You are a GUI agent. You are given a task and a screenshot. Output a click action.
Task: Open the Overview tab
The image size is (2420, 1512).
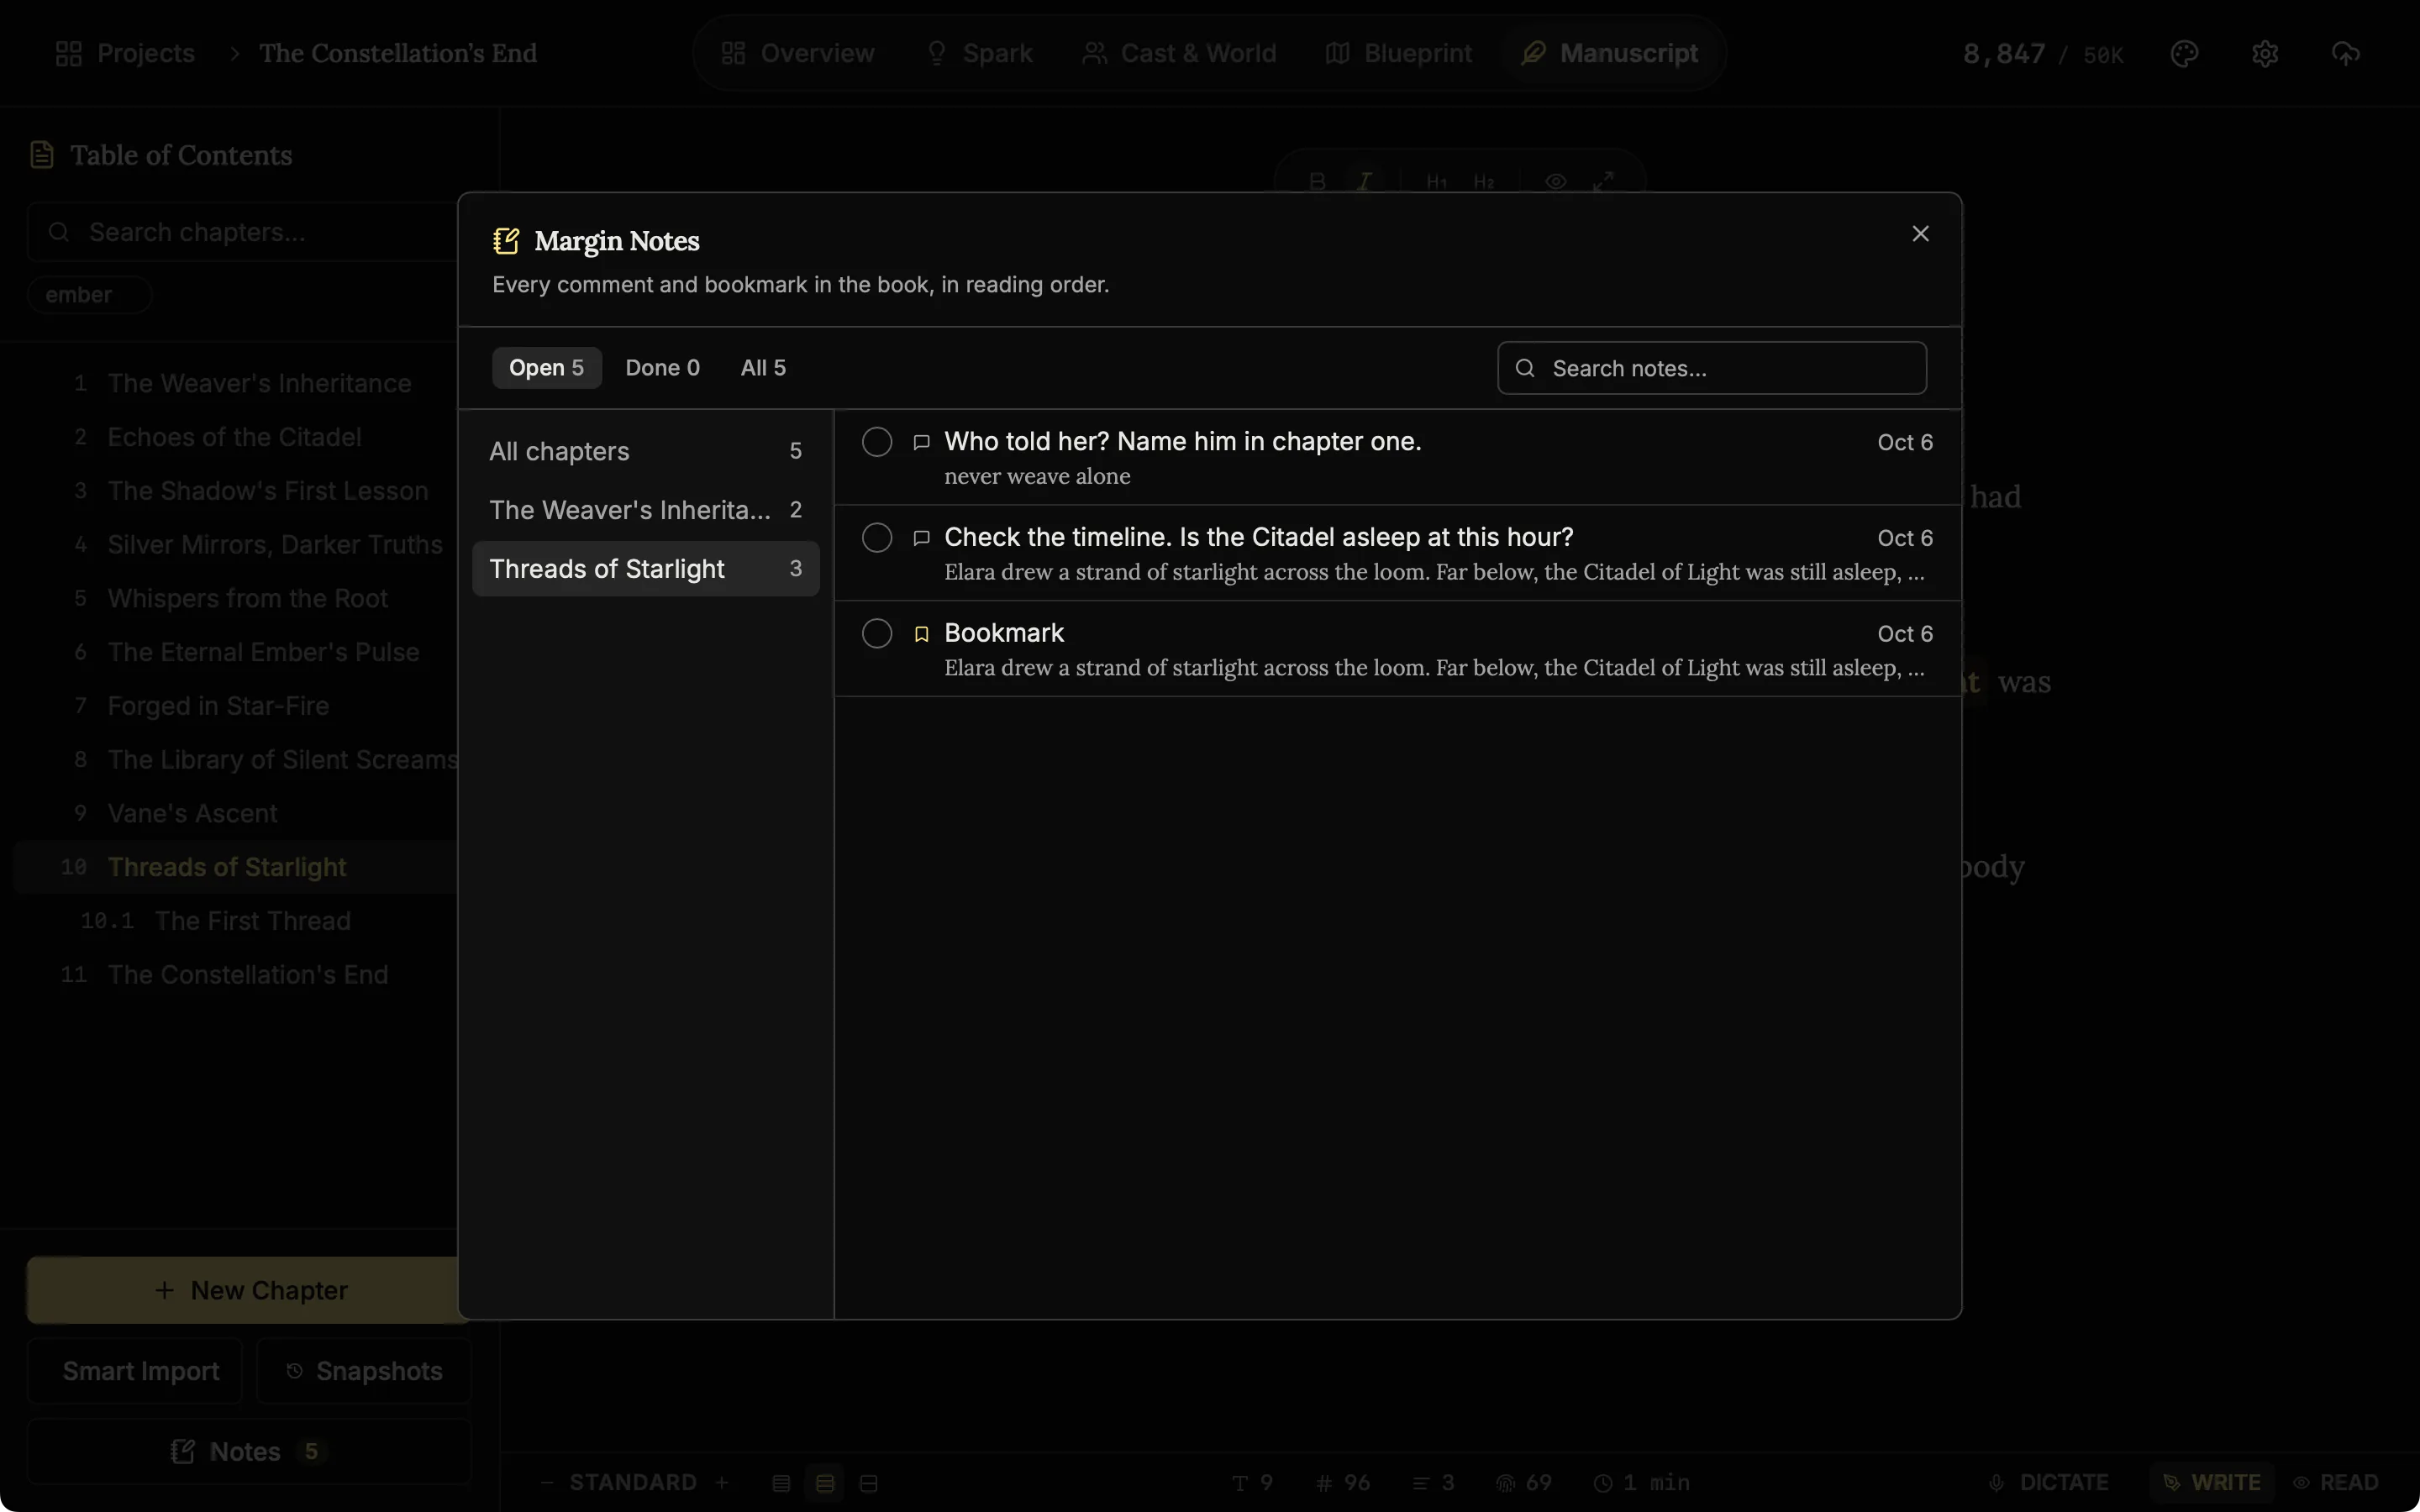(798, 53)
